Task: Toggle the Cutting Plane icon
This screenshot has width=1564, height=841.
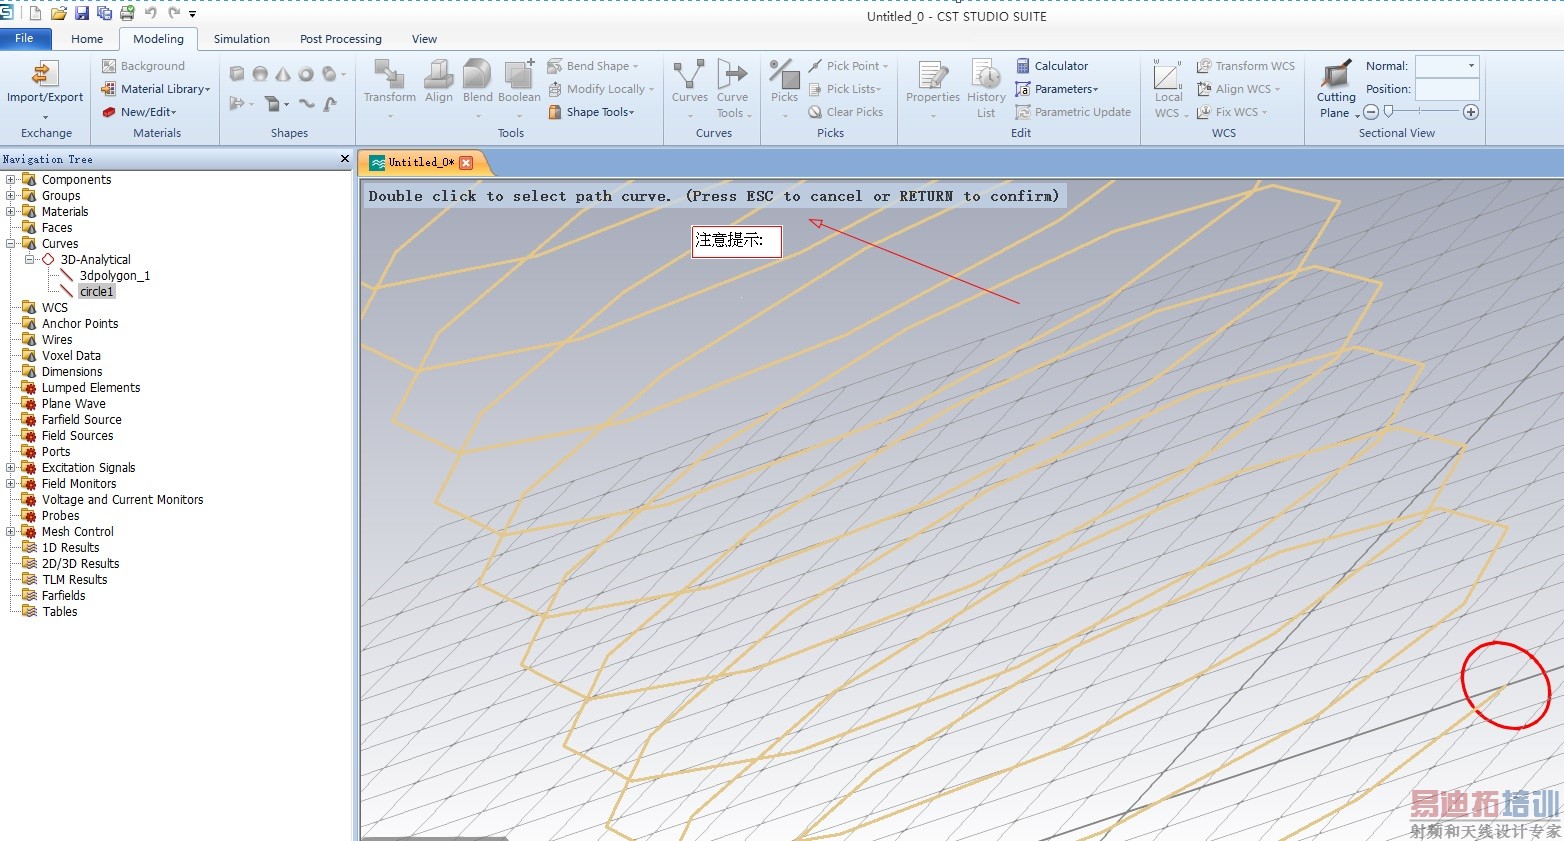Action: (1336, 74)
